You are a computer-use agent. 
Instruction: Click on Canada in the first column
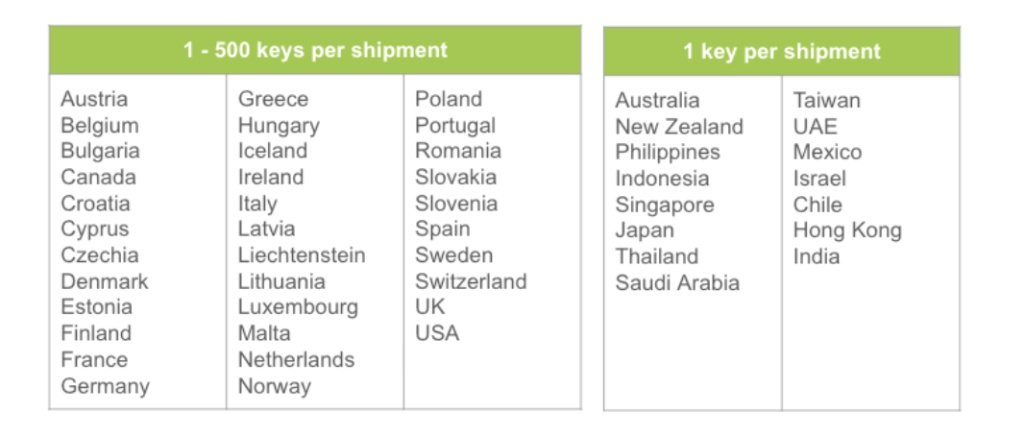(98, 177)
